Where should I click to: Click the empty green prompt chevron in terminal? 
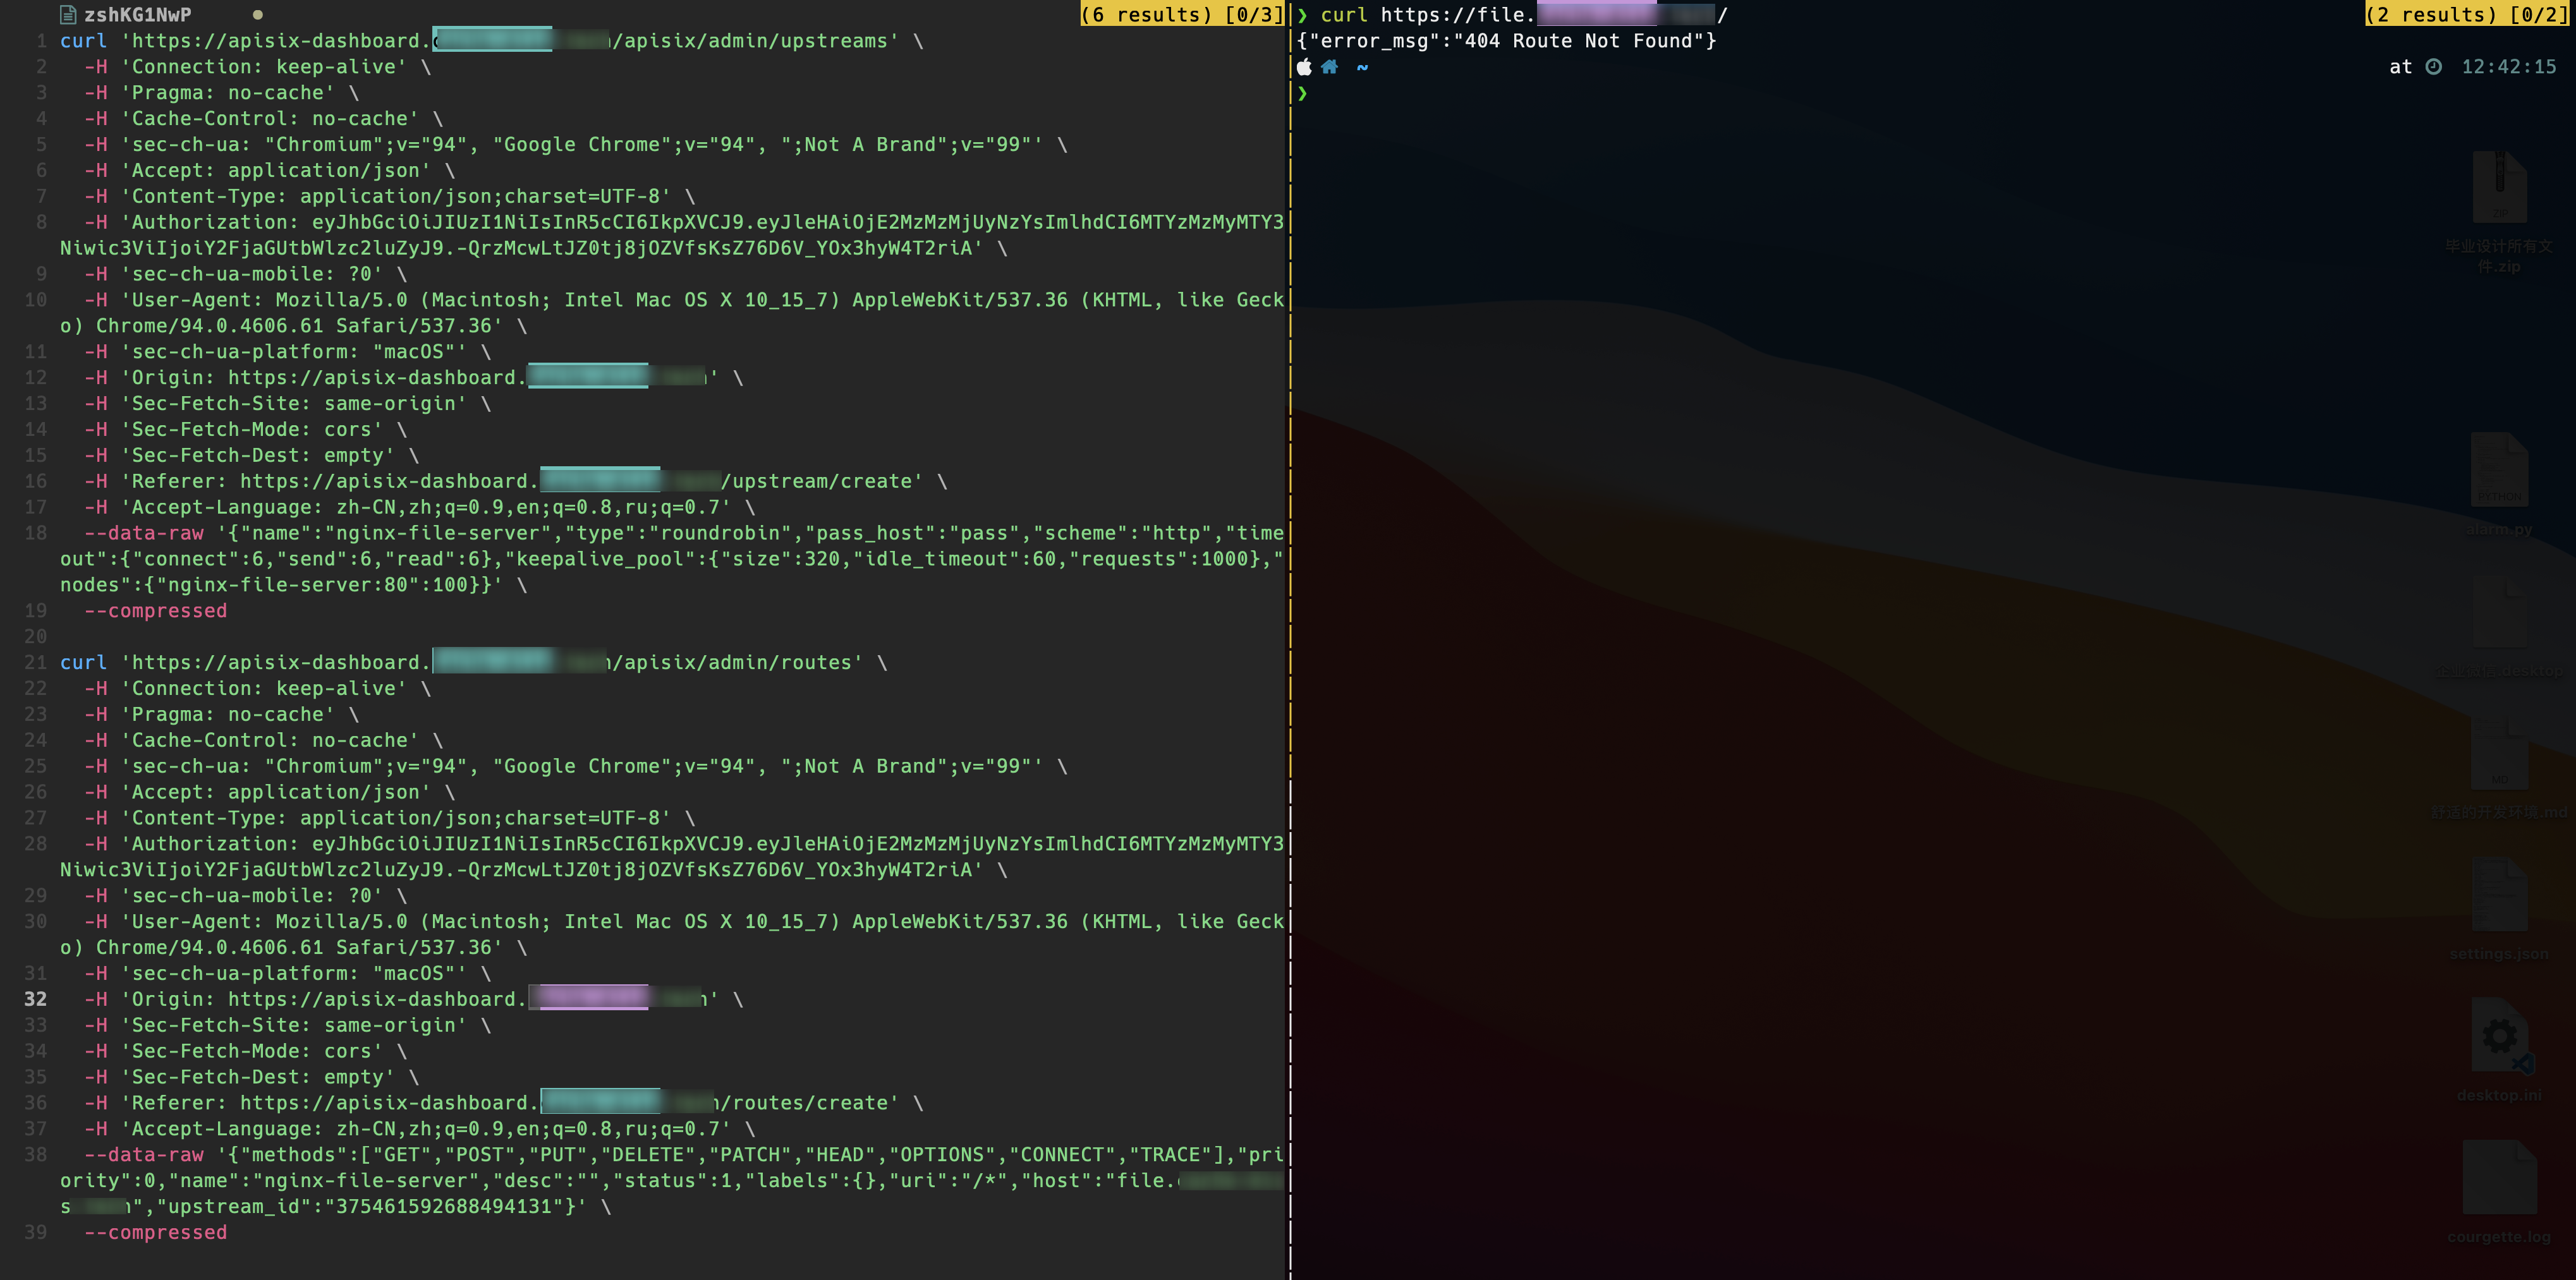pos(1302,93)
